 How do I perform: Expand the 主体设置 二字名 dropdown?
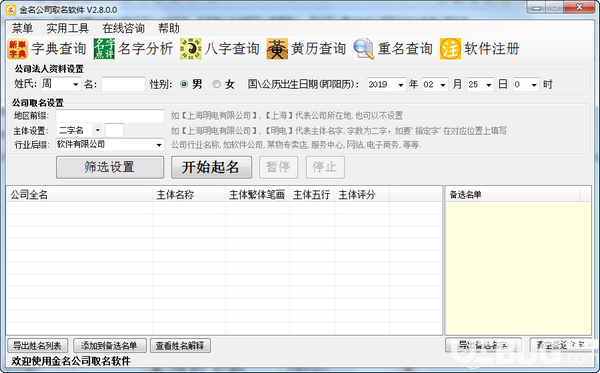tap(98, 130)
